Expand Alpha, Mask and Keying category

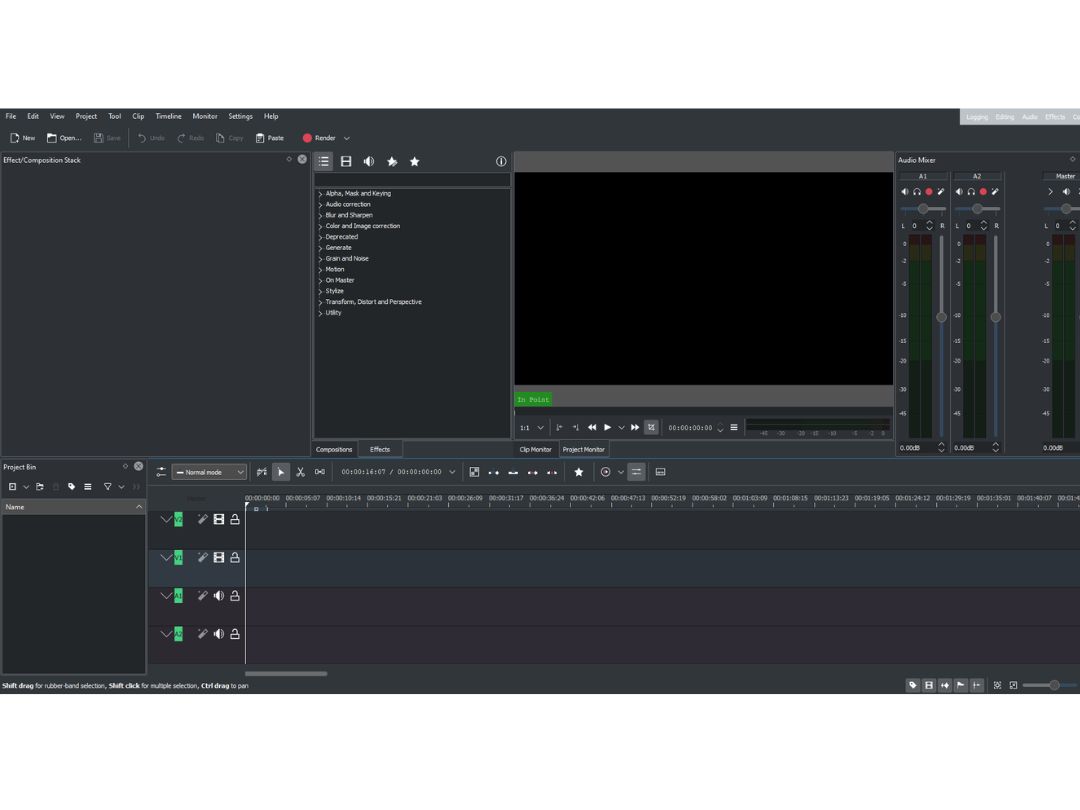[x=320, y=194]
